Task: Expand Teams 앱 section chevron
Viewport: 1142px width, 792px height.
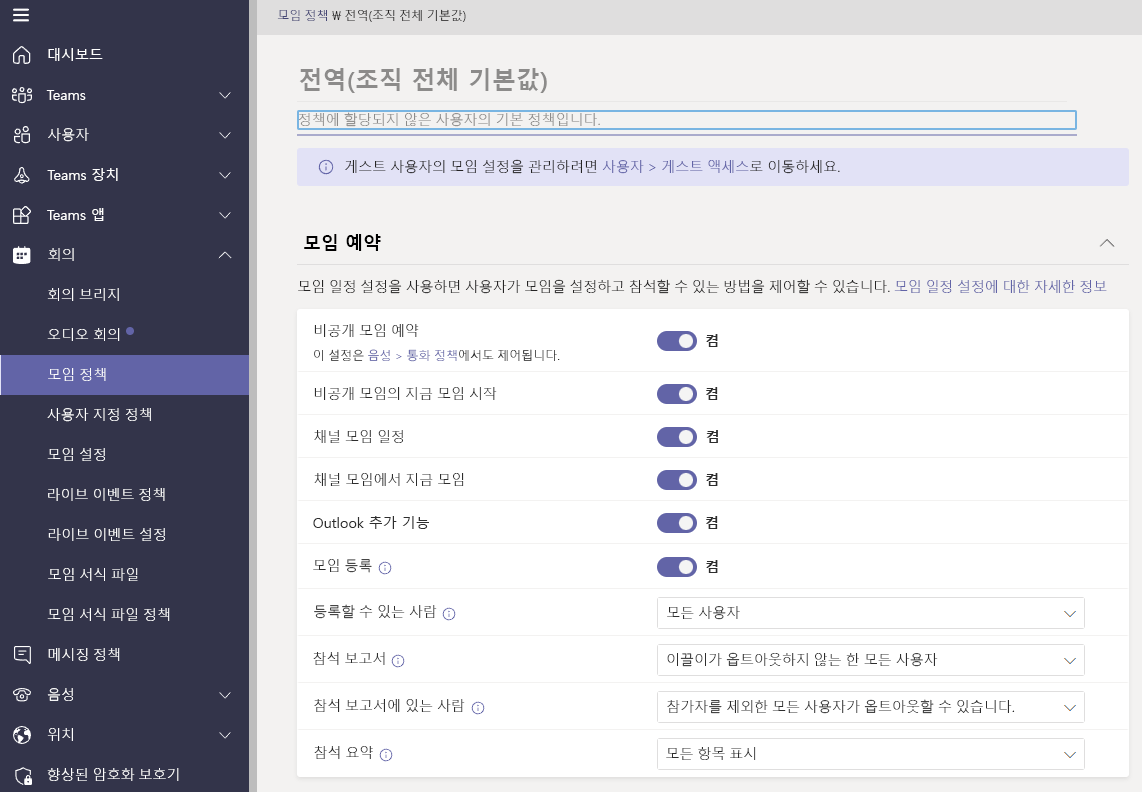Action: click(x=225, y=216)
